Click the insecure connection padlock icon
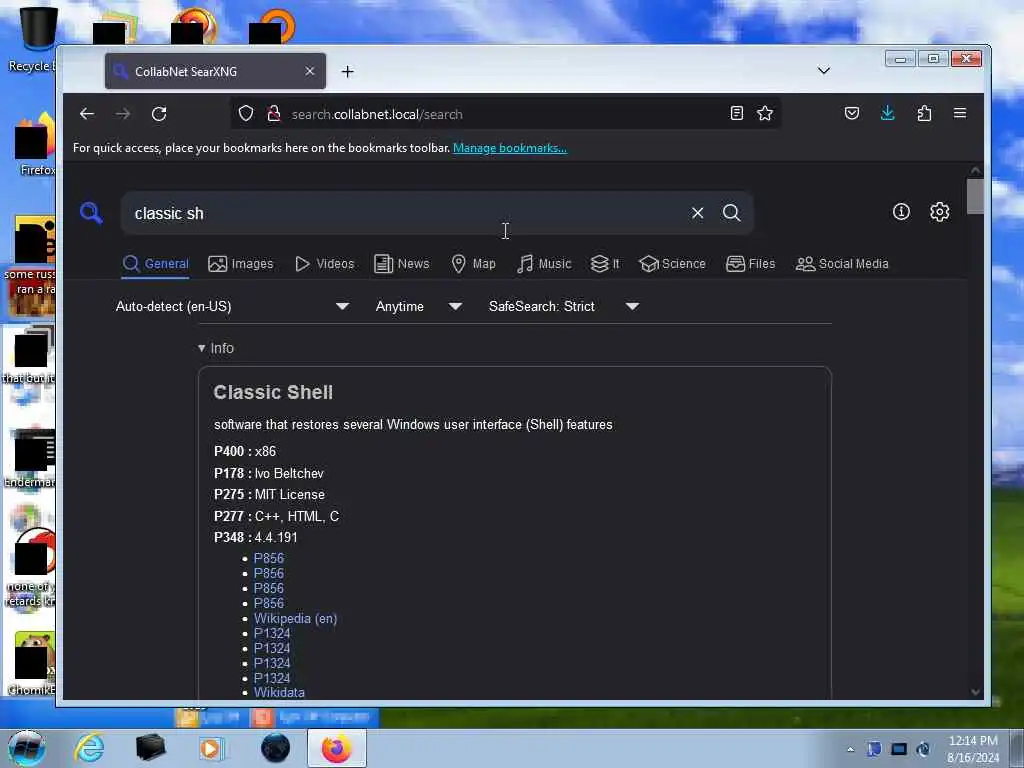Viewport: 1024px width, 768px height. [274, 114]
